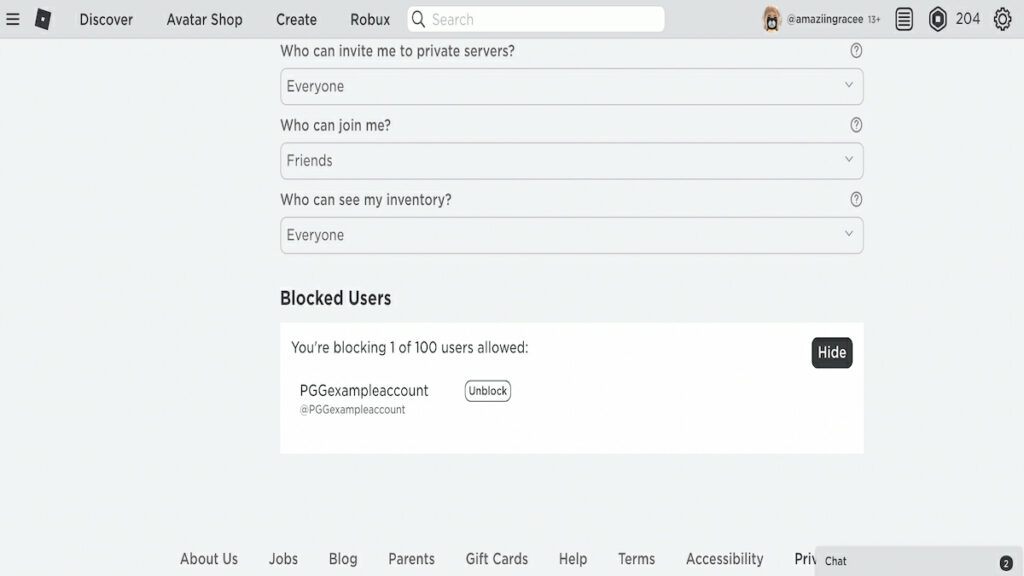Viewport: 1024px width, 576px height.
Task: Open the settings gear icon
Action: pyautogui.click(x=1002, y=19)
